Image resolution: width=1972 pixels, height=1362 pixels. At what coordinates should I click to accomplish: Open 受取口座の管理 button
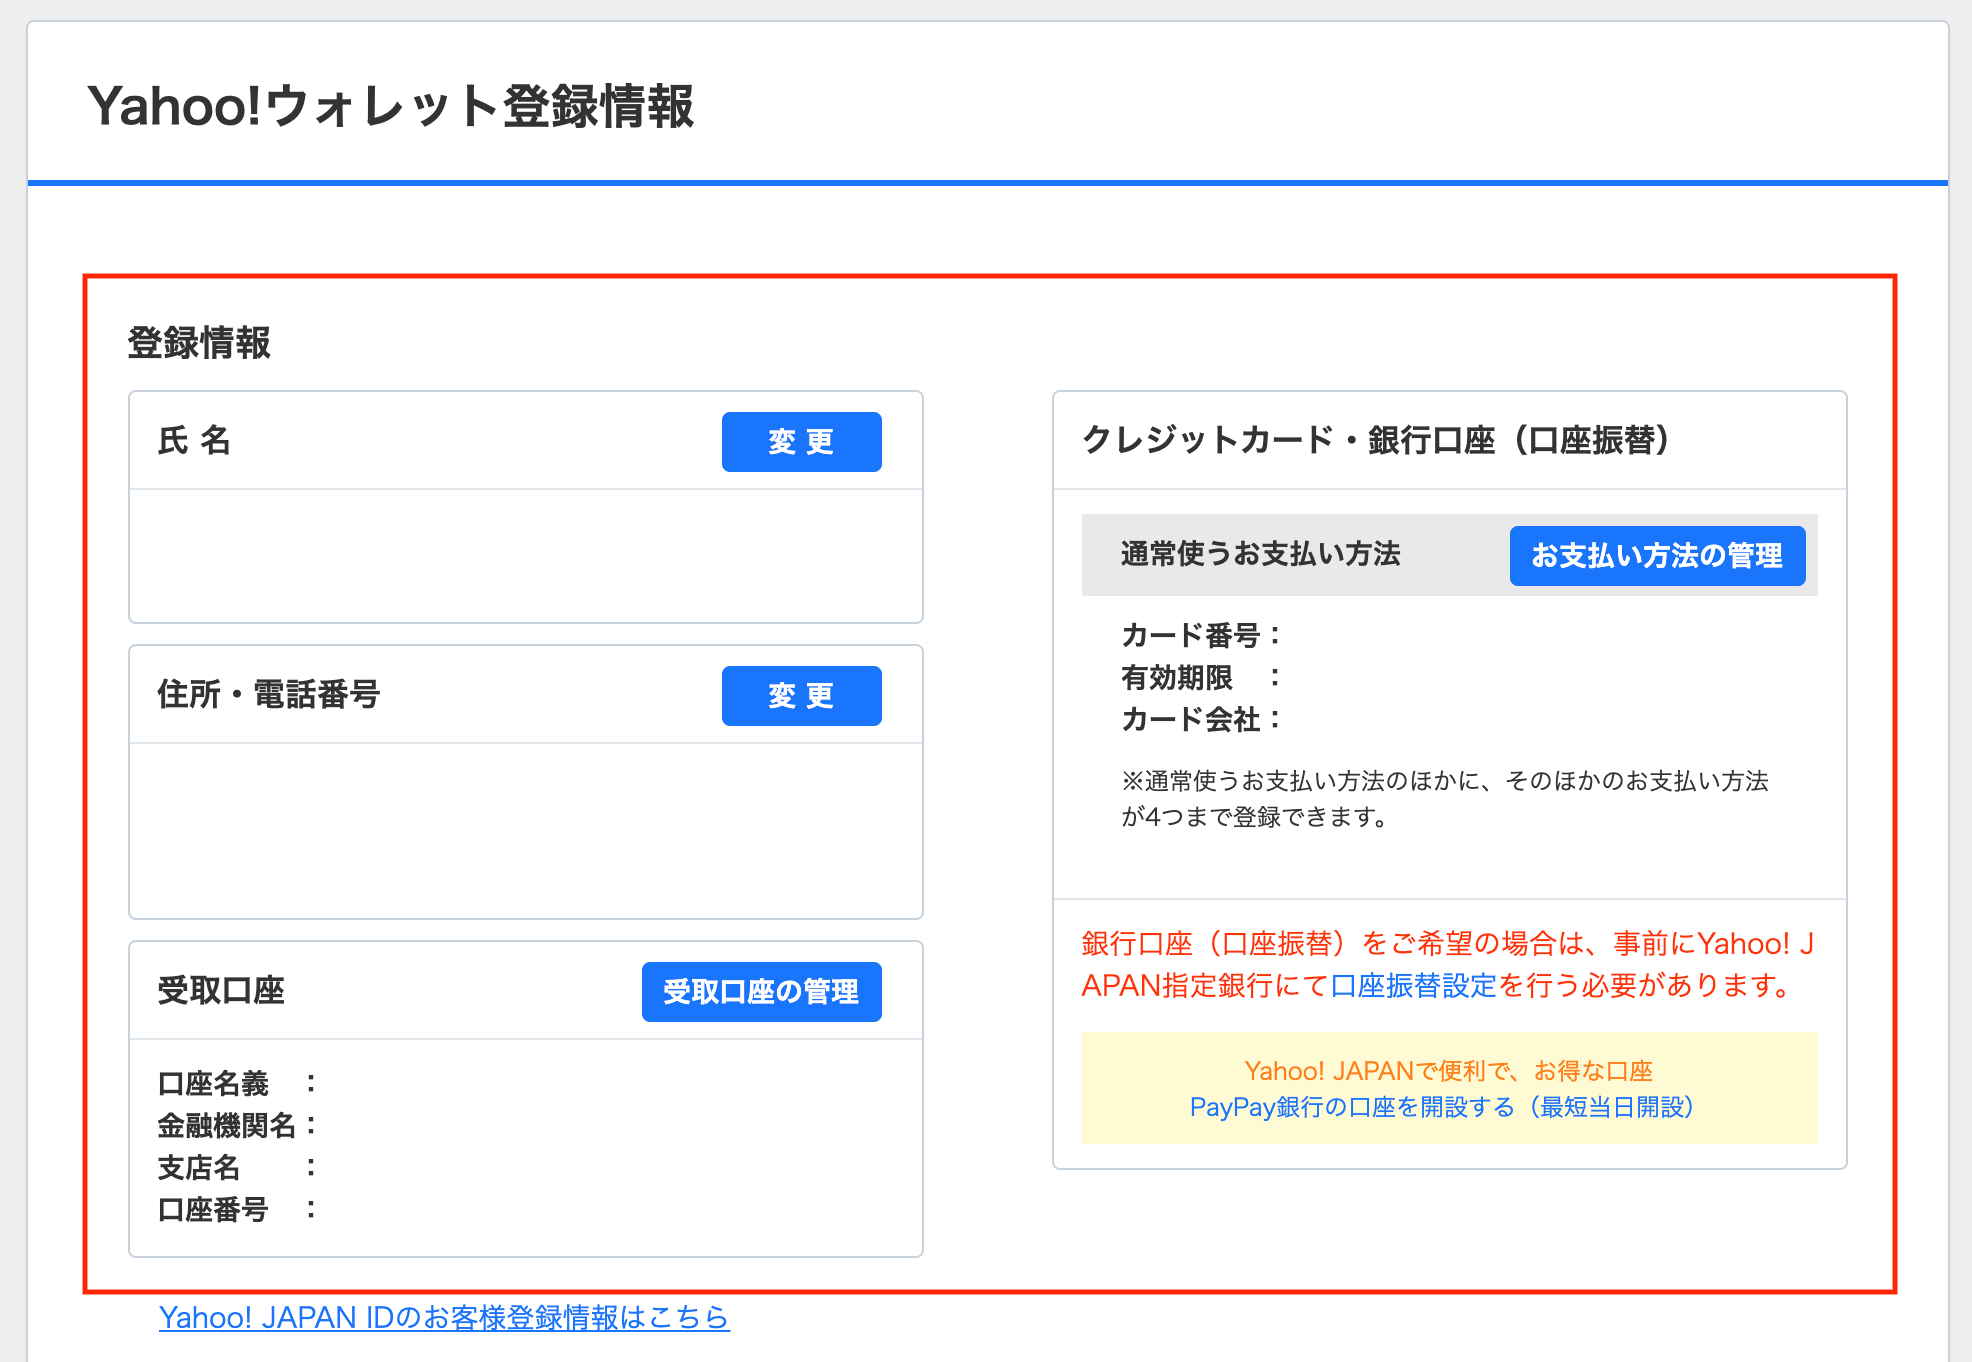[x=761, y=992]
